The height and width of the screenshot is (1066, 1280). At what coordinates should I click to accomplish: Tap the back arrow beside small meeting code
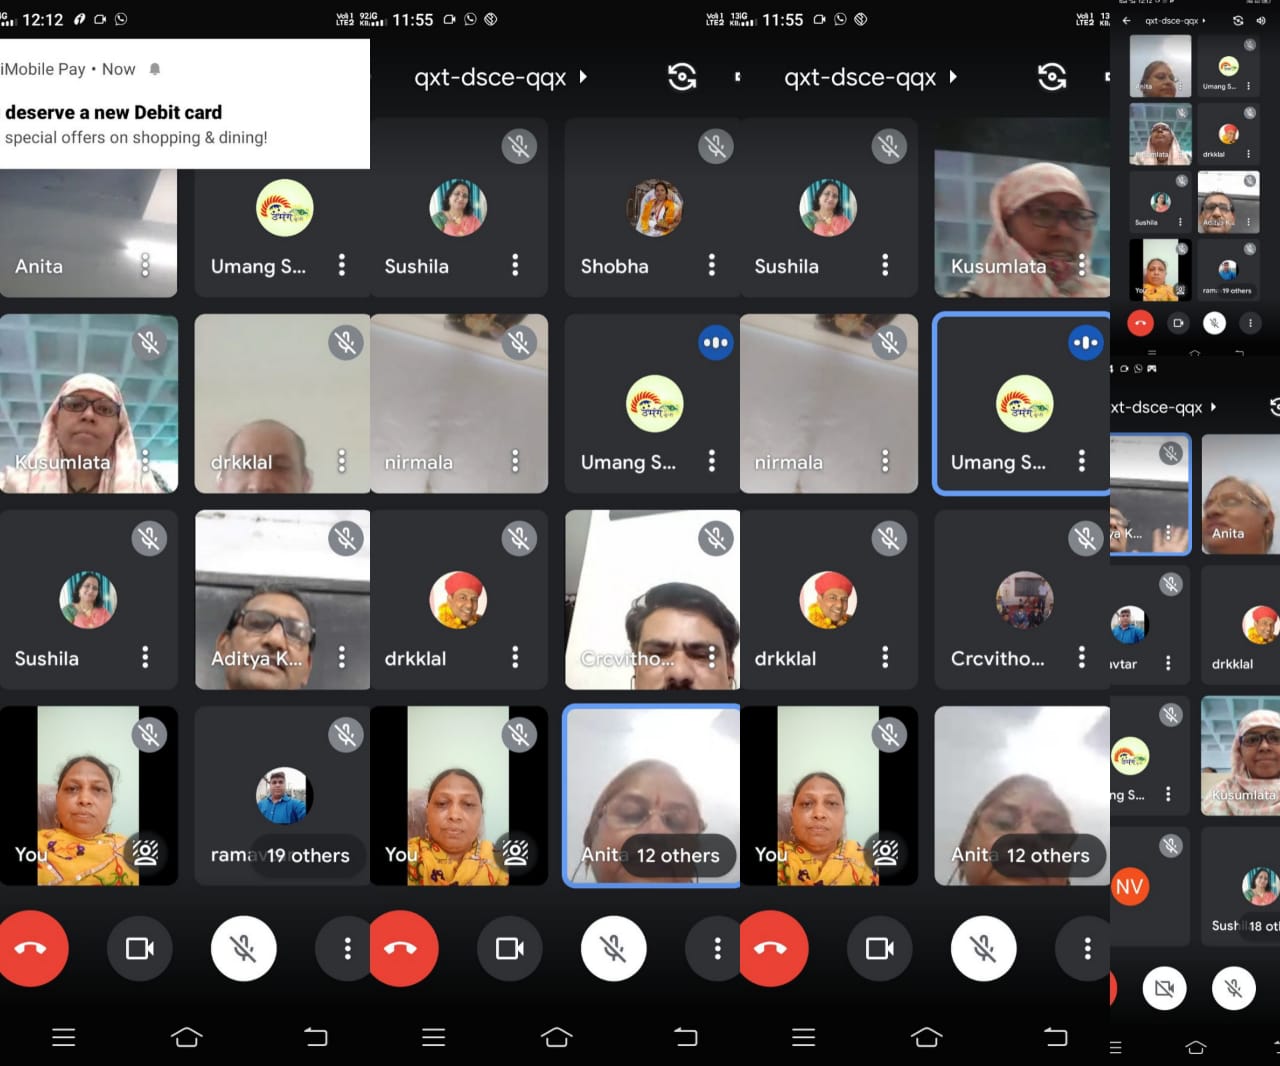tap(1127, 20)
